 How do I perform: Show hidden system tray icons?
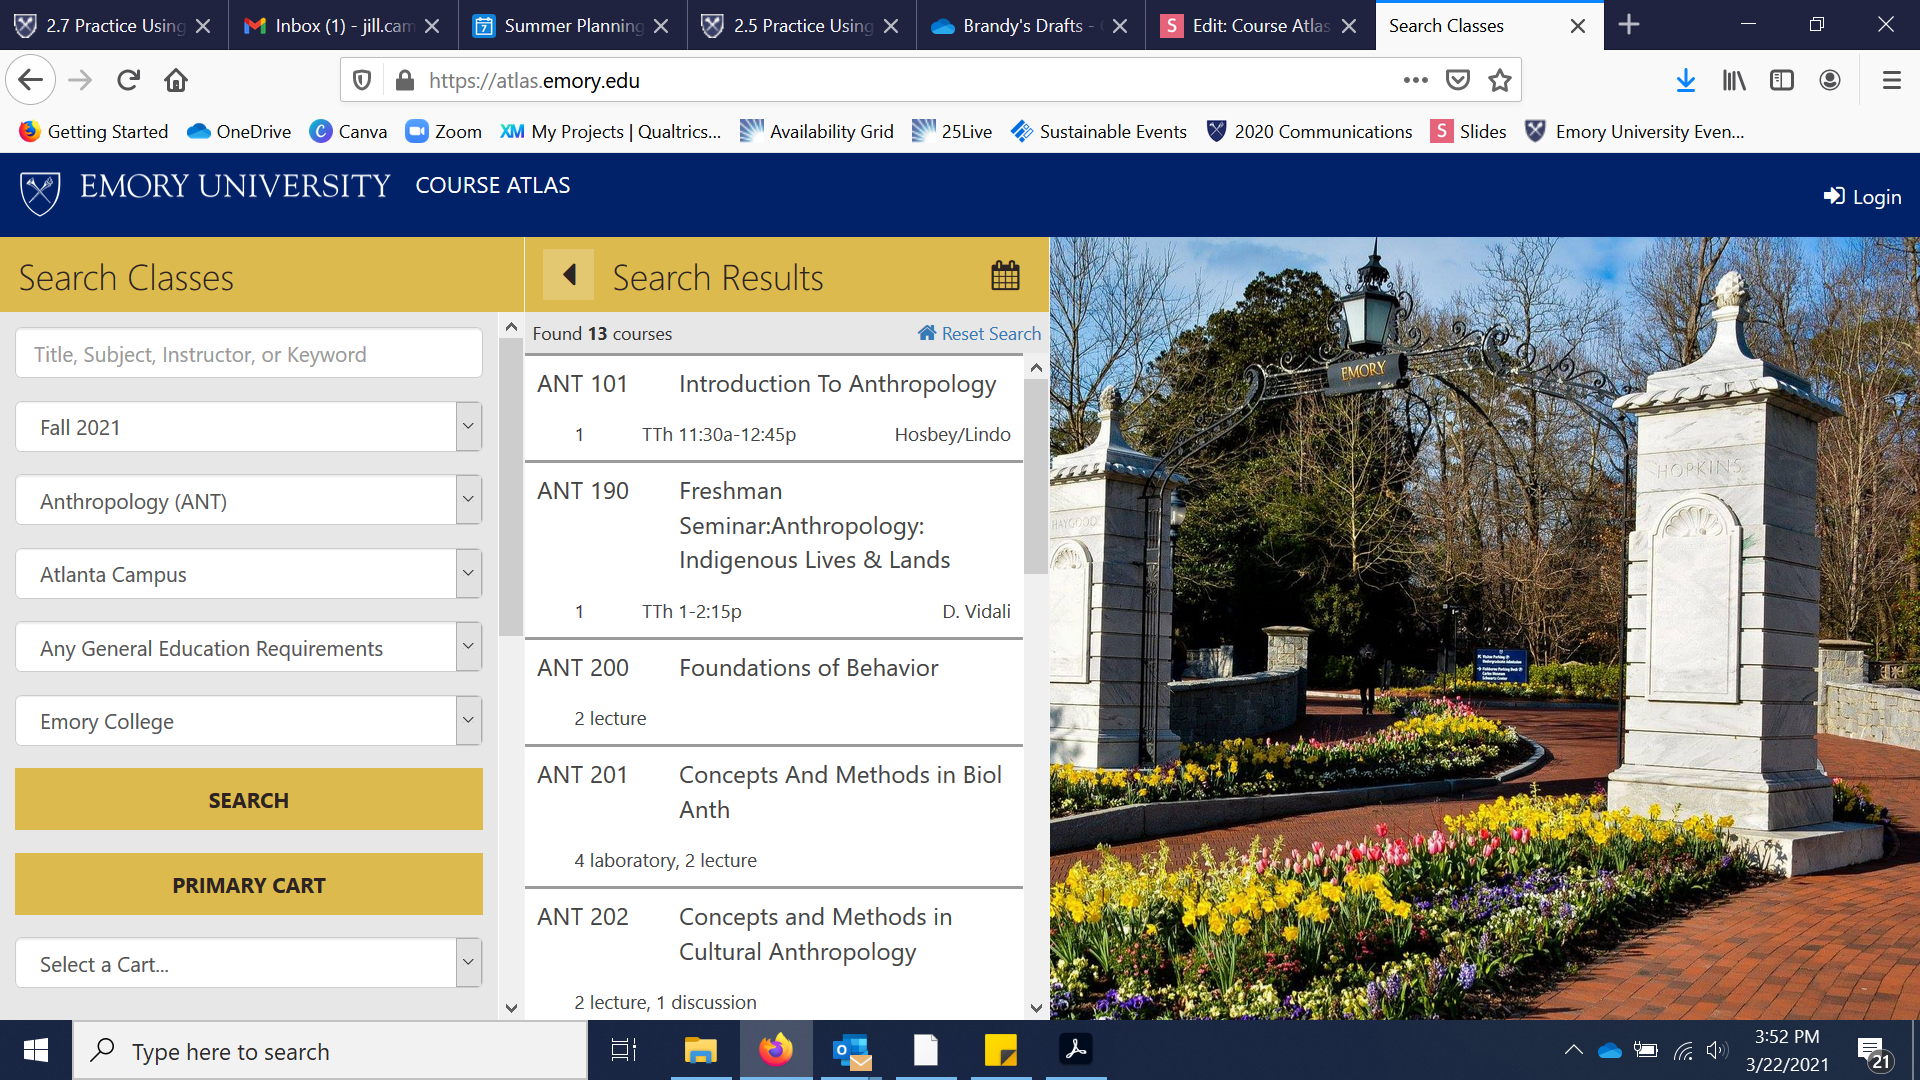[1573, 1050]
